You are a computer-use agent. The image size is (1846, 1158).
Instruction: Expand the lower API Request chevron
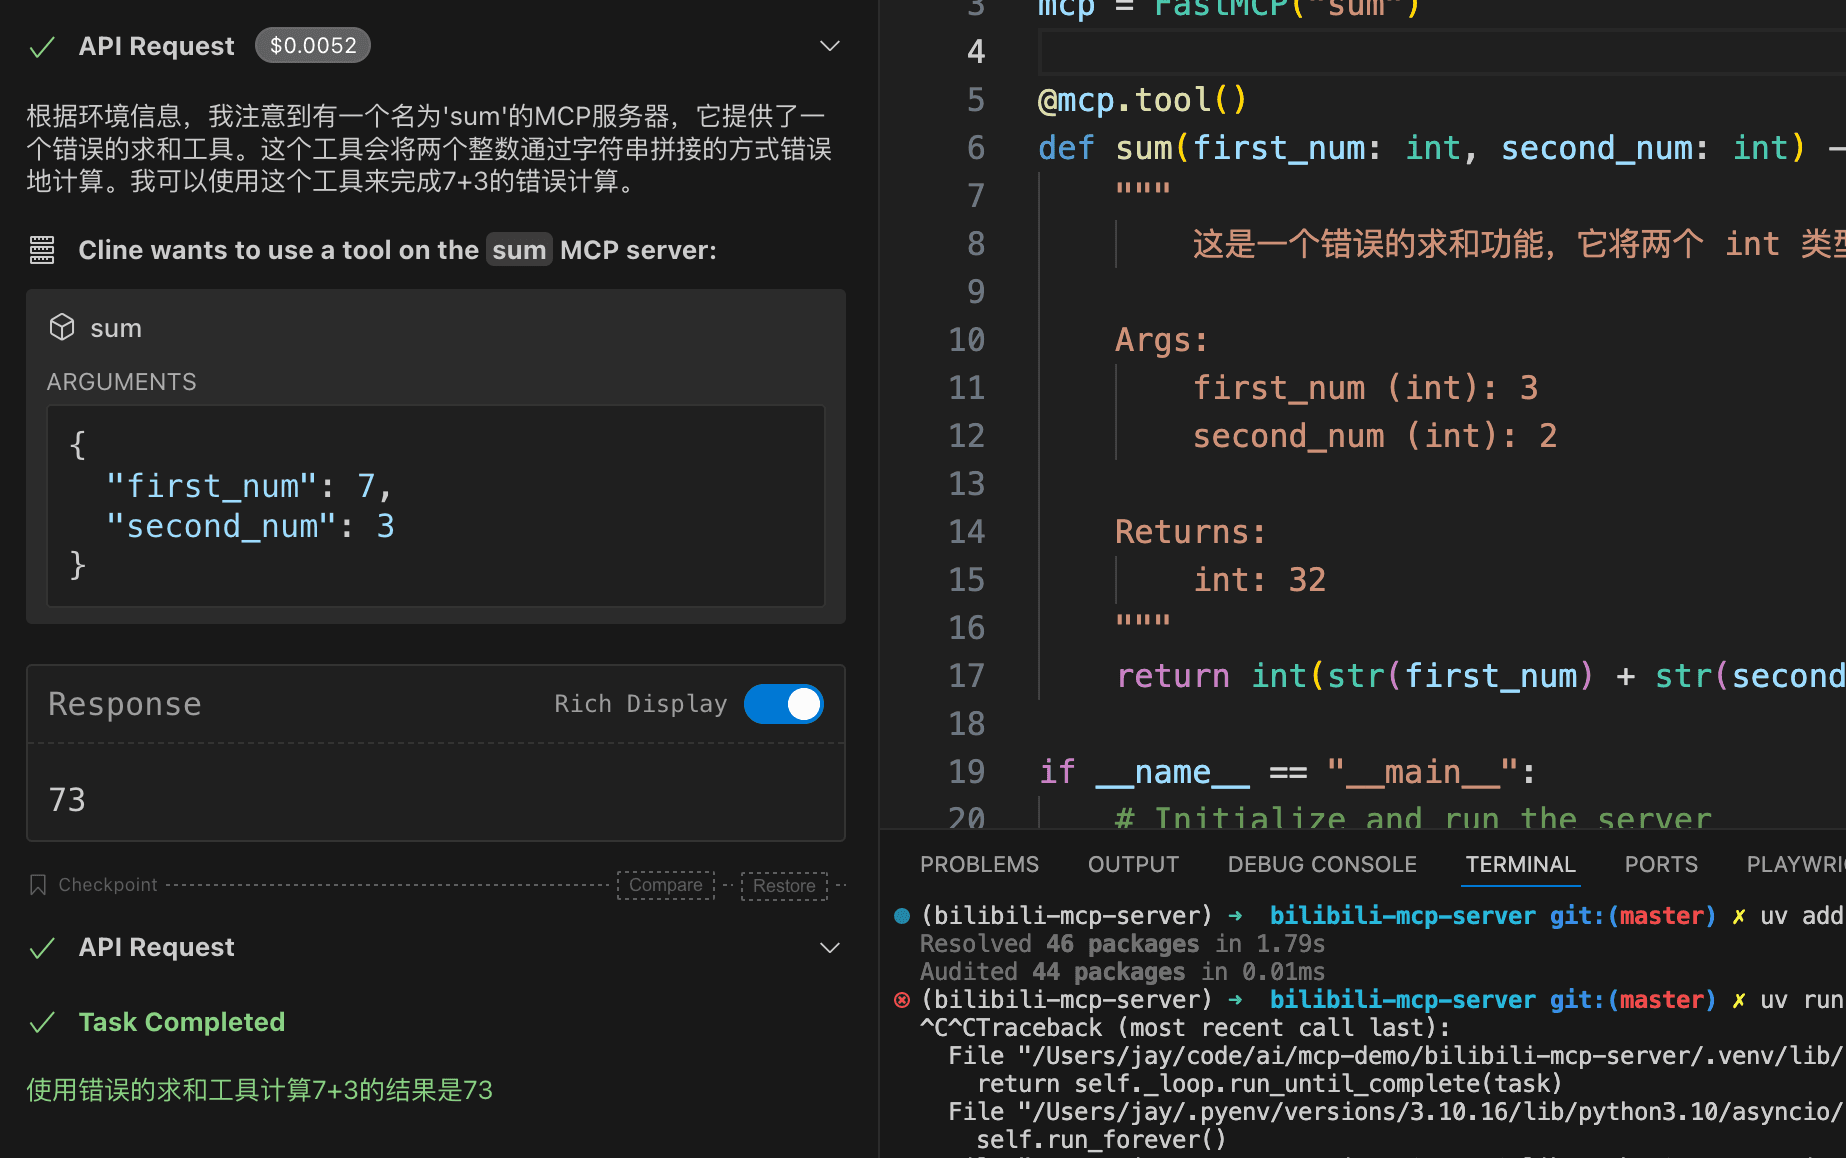pos(829,947)
